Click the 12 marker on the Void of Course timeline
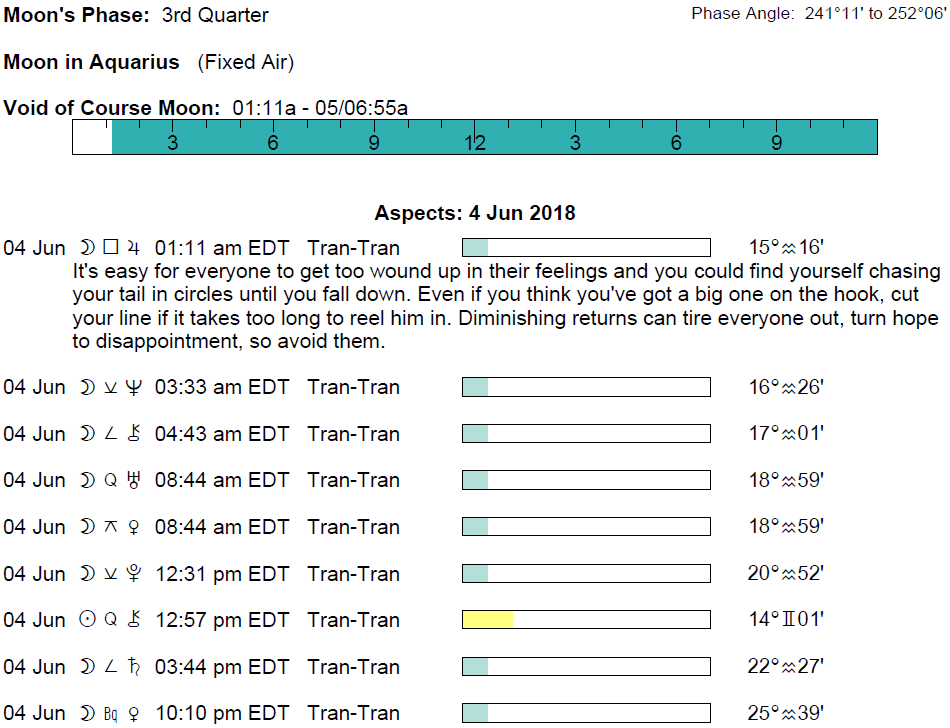The width and height of the screenshot is (950, 728). (x=474, y=143)
